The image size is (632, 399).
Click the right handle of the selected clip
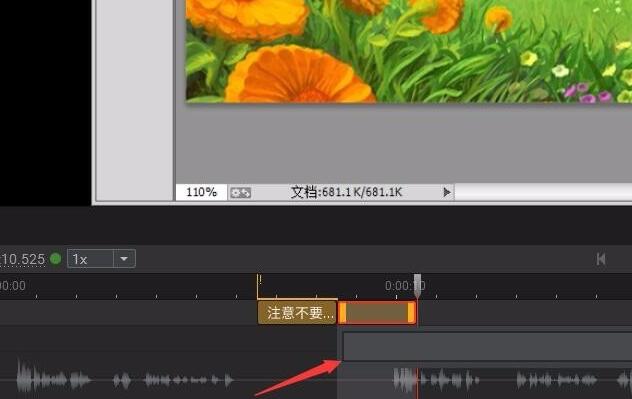coord(411,313)
